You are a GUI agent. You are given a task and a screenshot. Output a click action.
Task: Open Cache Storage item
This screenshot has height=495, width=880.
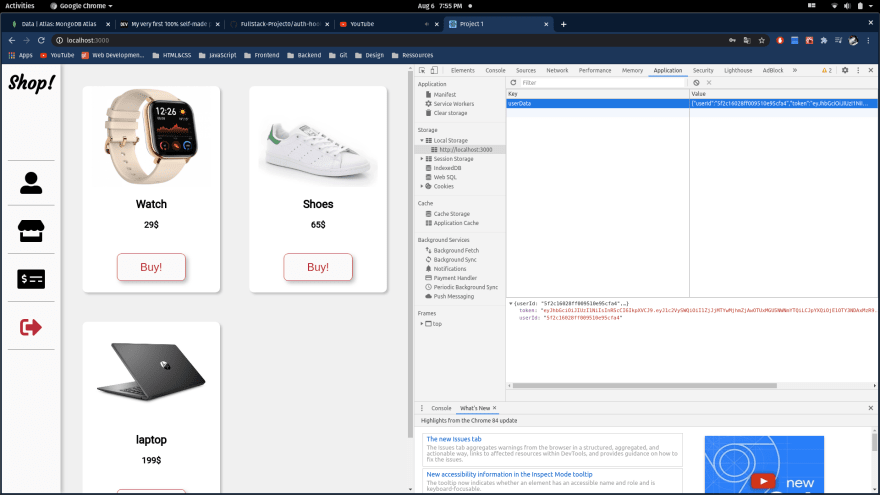(451, 214)
